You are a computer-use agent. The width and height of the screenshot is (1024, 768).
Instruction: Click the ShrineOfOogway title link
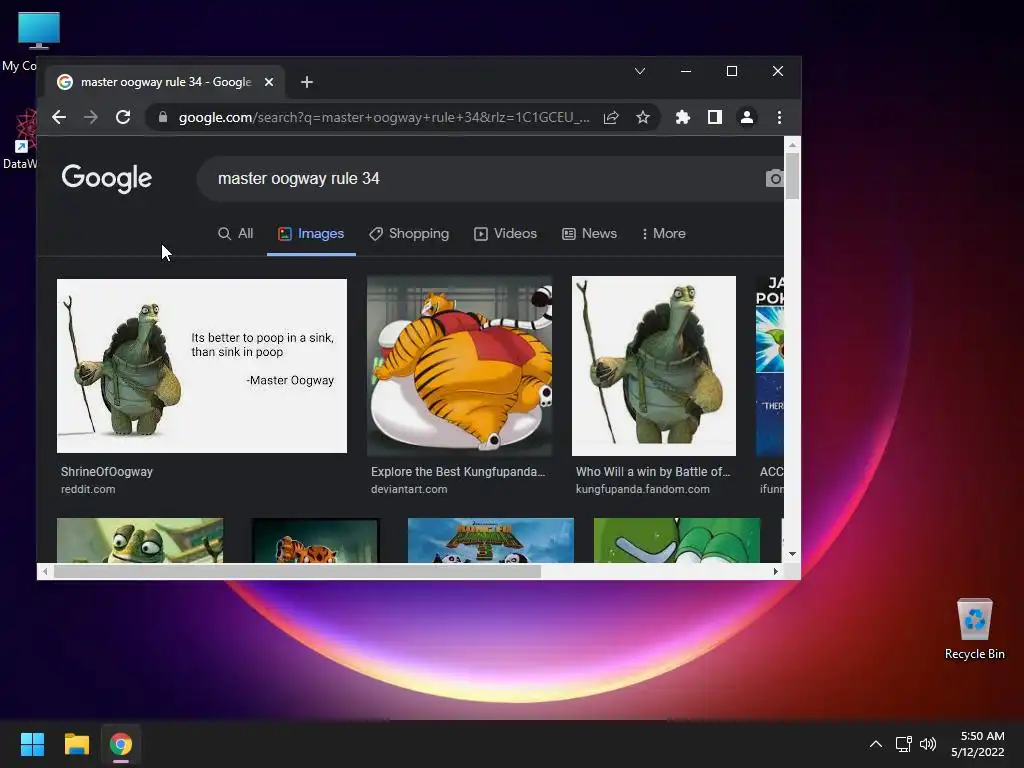pyautogui.click(x=106, y=472)
